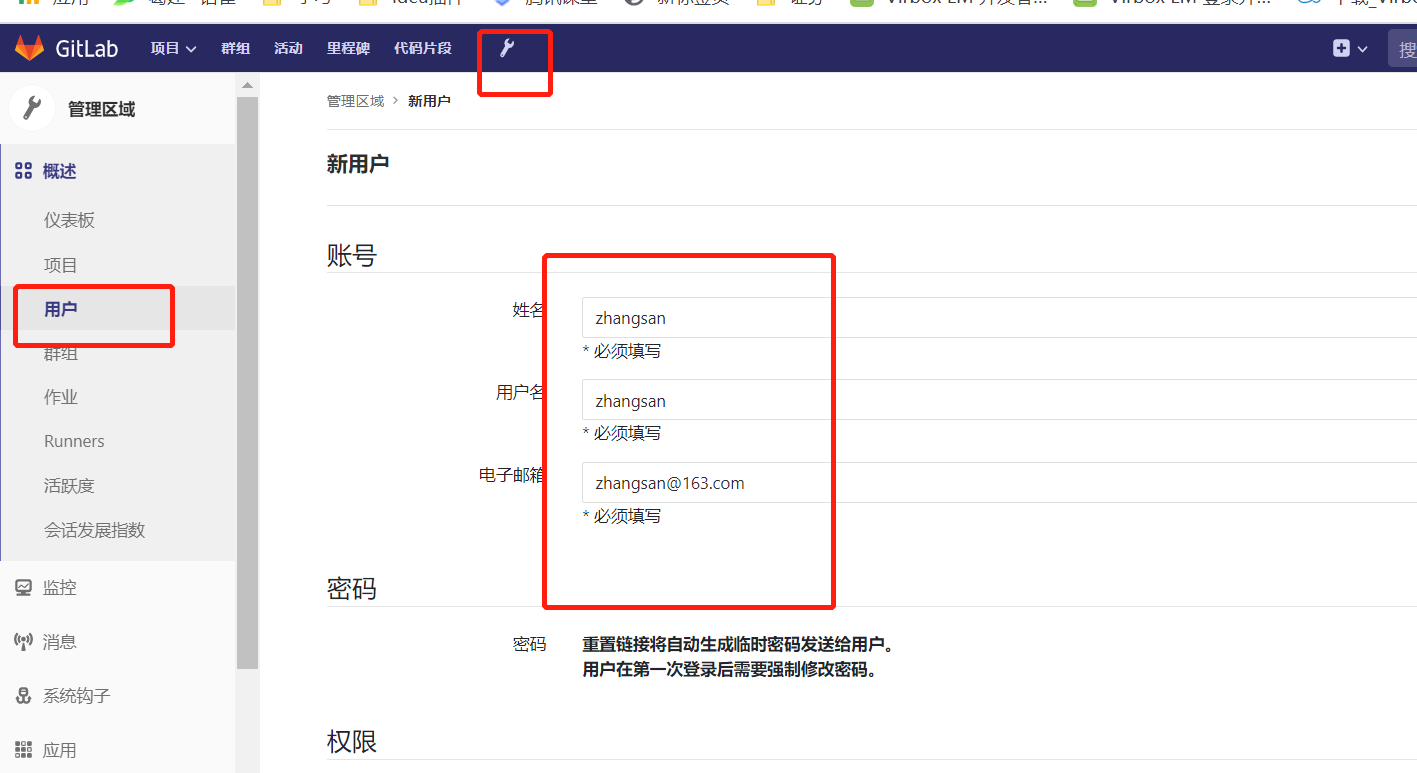Open 群组 in the top navigation

235,48
